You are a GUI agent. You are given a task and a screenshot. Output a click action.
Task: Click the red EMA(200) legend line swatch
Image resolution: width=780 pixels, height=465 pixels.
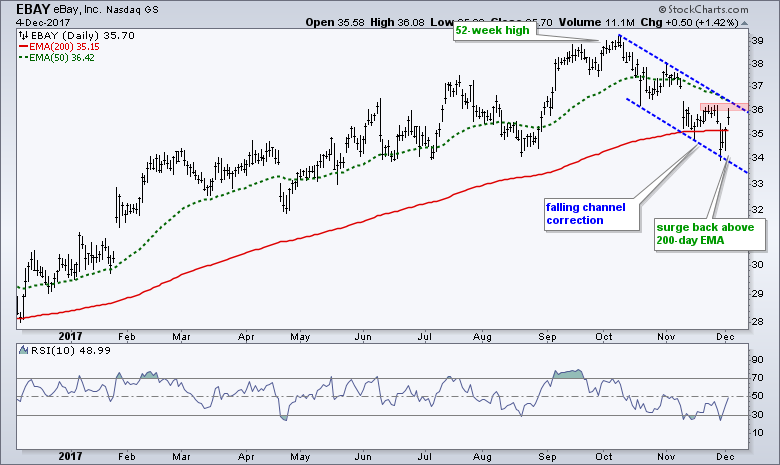point(23,46)
